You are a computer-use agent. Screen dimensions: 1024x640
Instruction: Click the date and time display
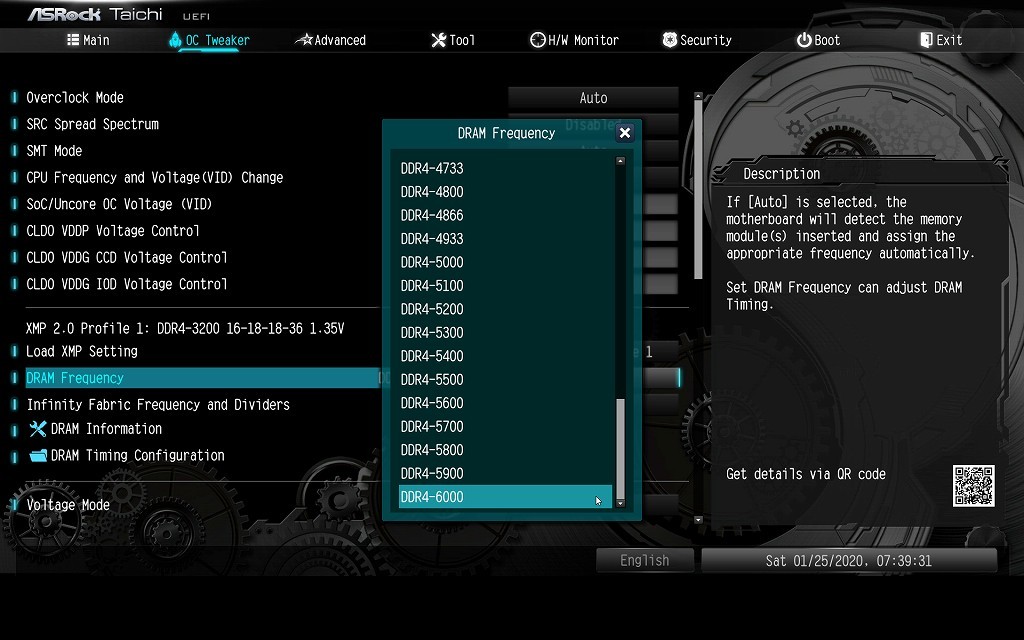click(x=848, y=560)
